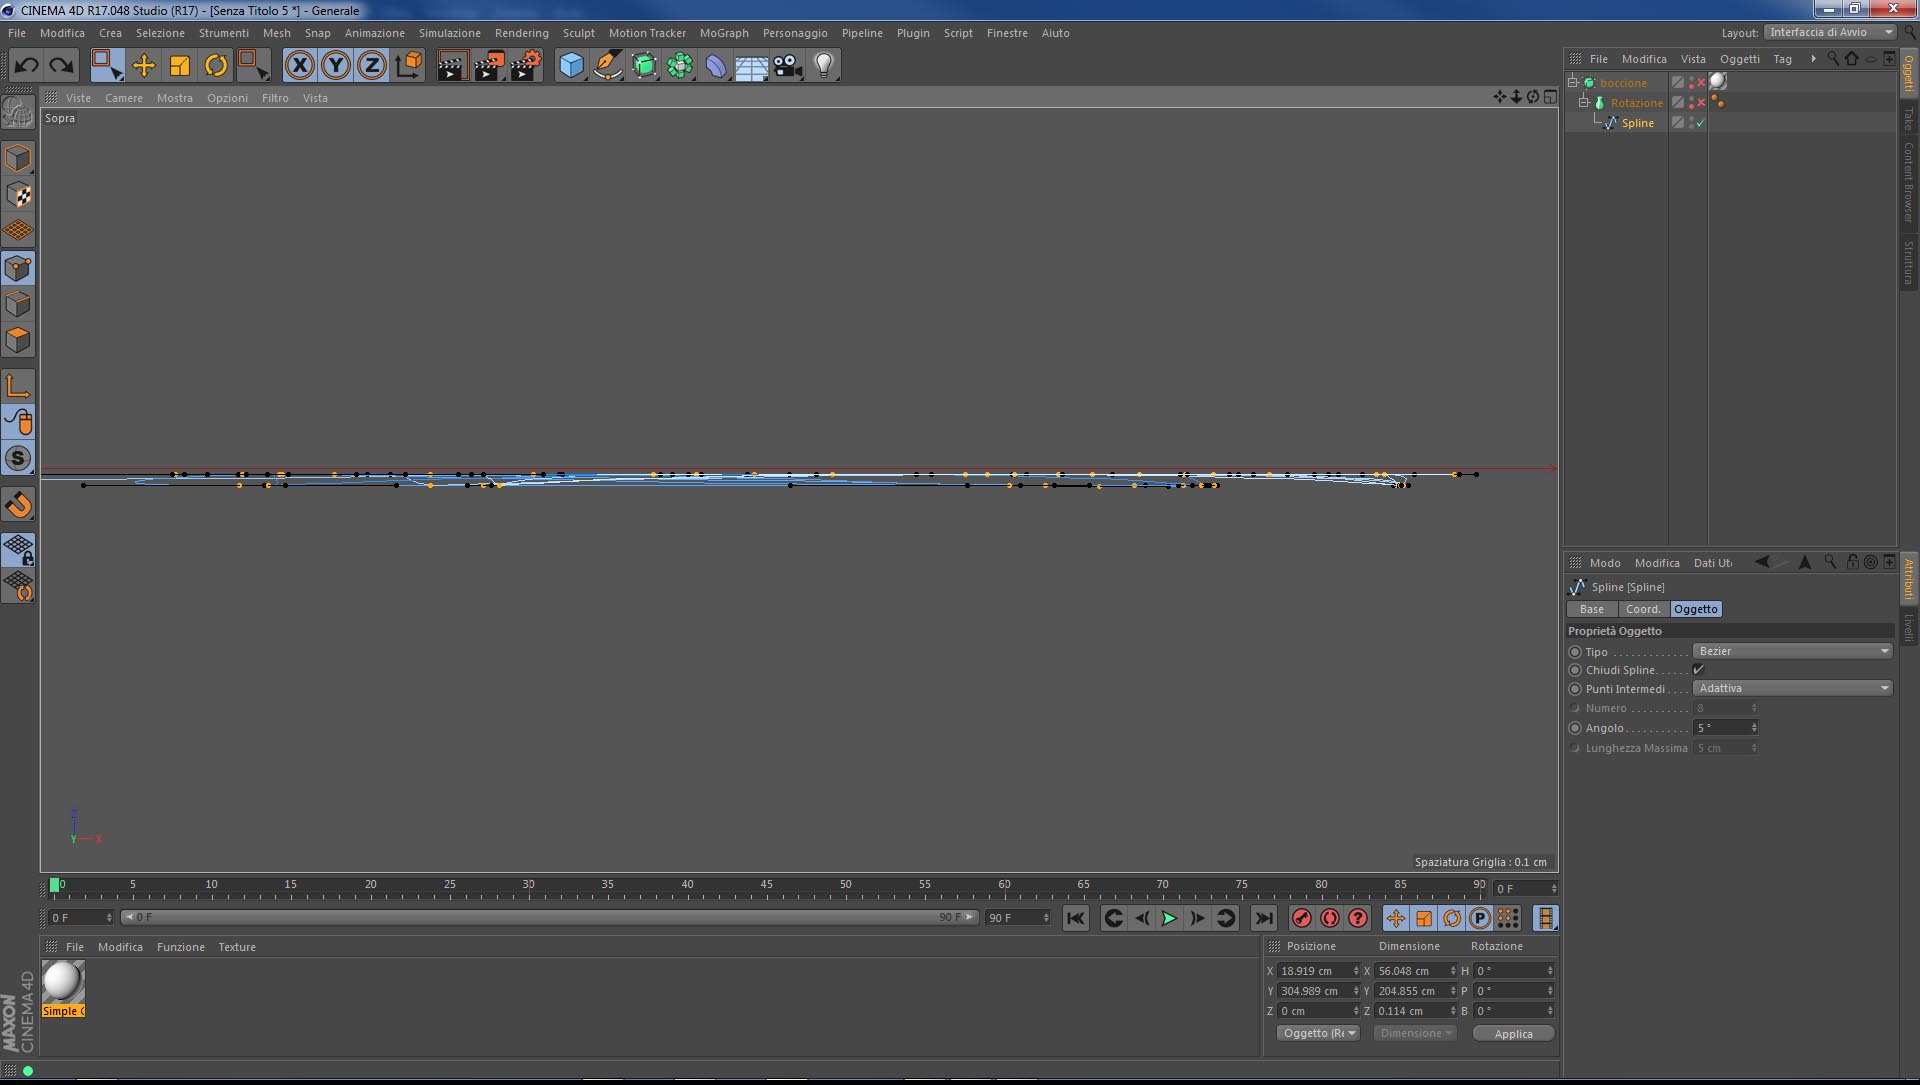Open the MoGraph menu
The height and width of the screenshot is (1085, 1920).
723,33
